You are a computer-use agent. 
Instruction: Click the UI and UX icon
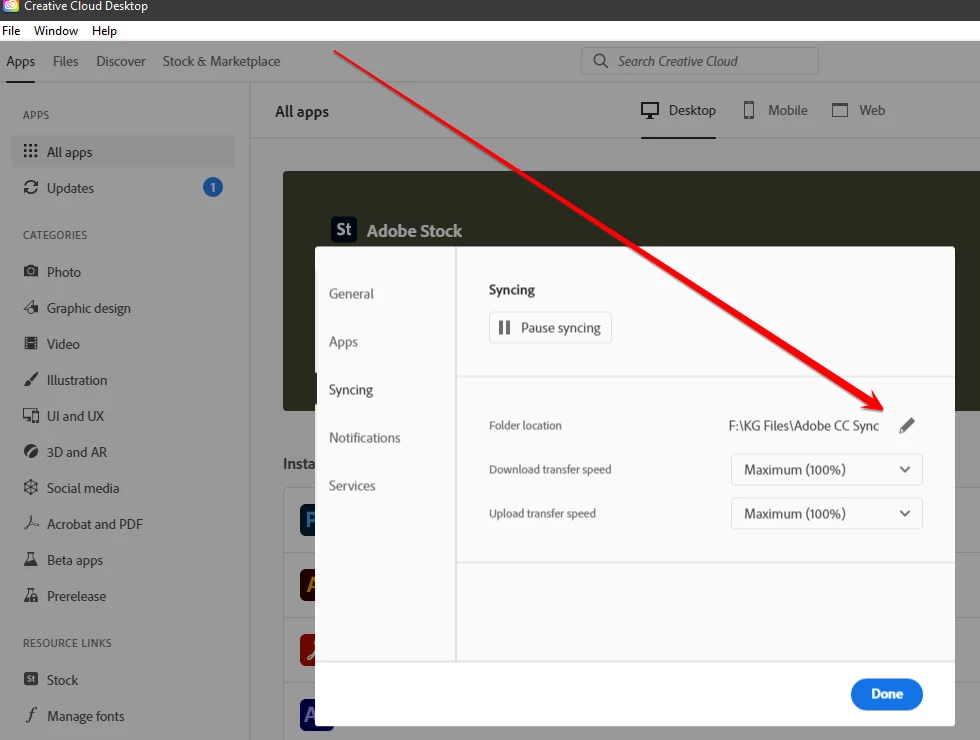[31, 416]
